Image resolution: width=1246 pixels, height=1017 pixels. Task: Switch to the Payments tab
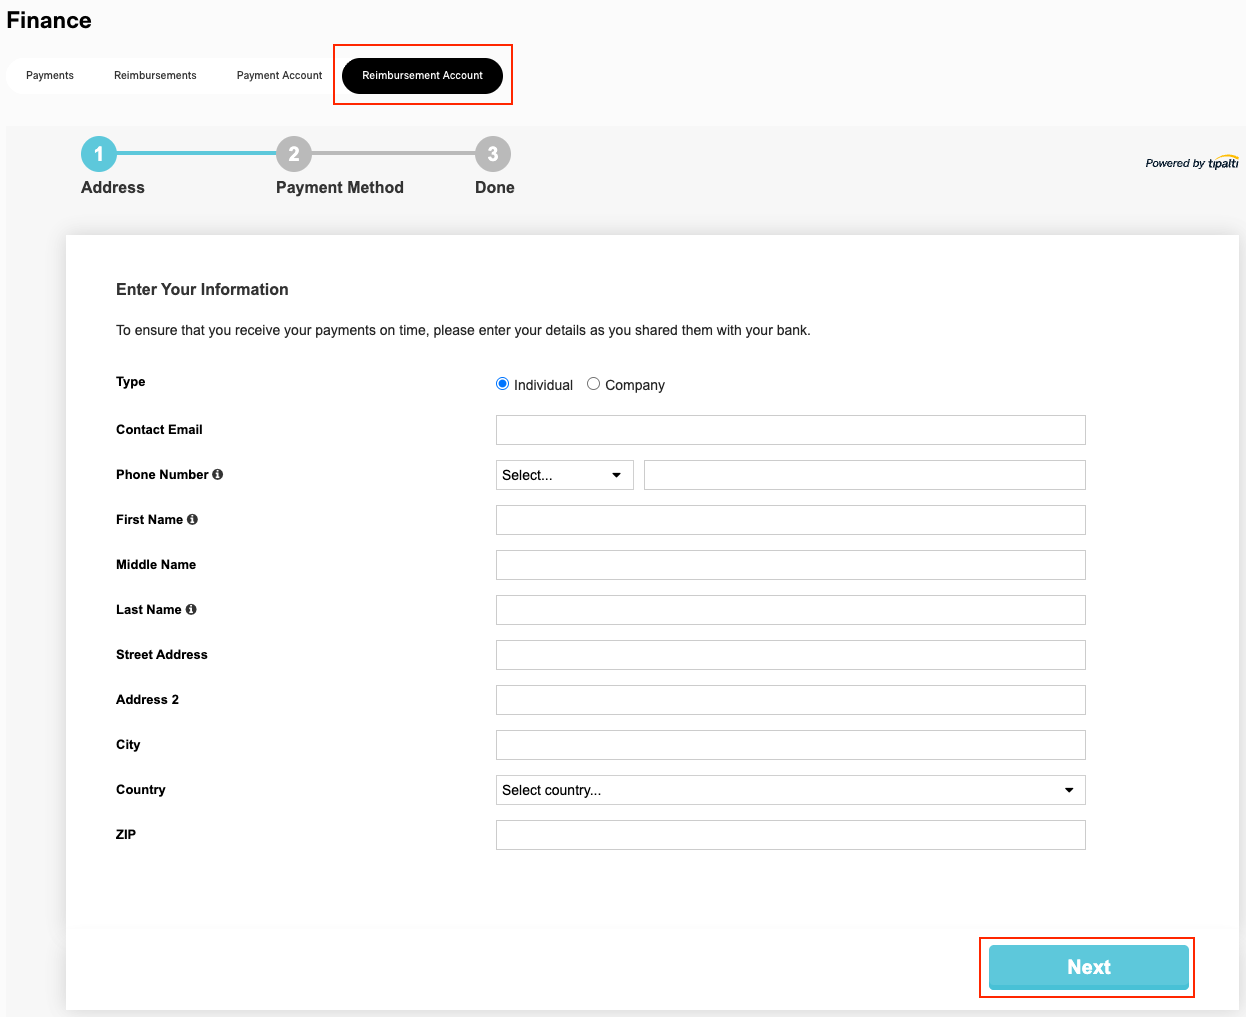pos(50,76)
